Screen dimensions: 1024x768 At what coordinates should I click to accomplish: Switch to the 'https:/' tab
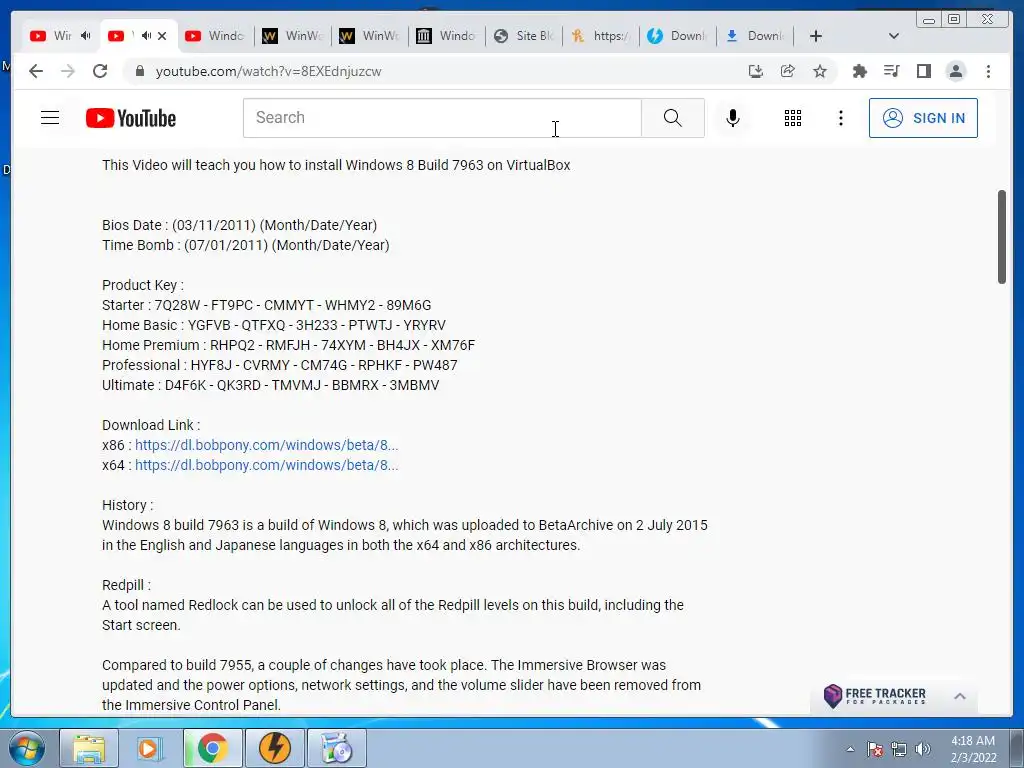[601, 36]
